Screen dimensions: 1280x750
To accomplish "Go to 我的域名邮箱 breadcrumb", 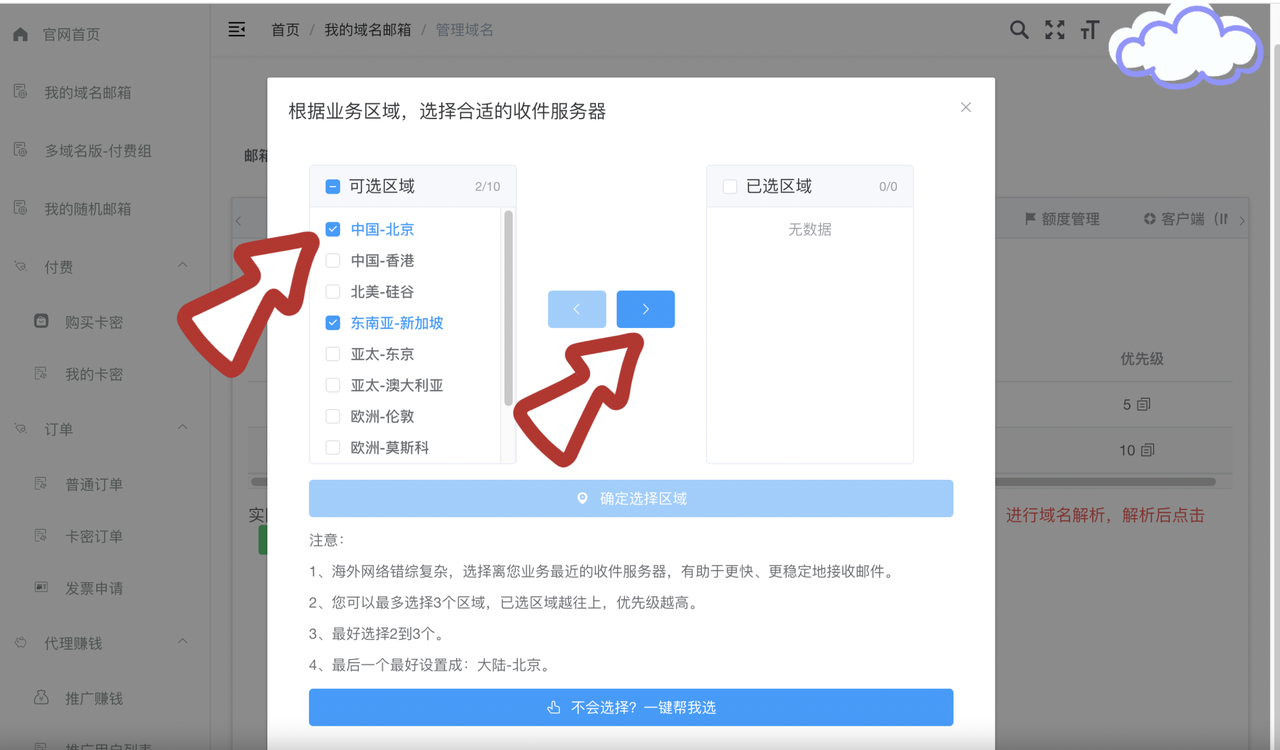I will (x=367, y=30).
